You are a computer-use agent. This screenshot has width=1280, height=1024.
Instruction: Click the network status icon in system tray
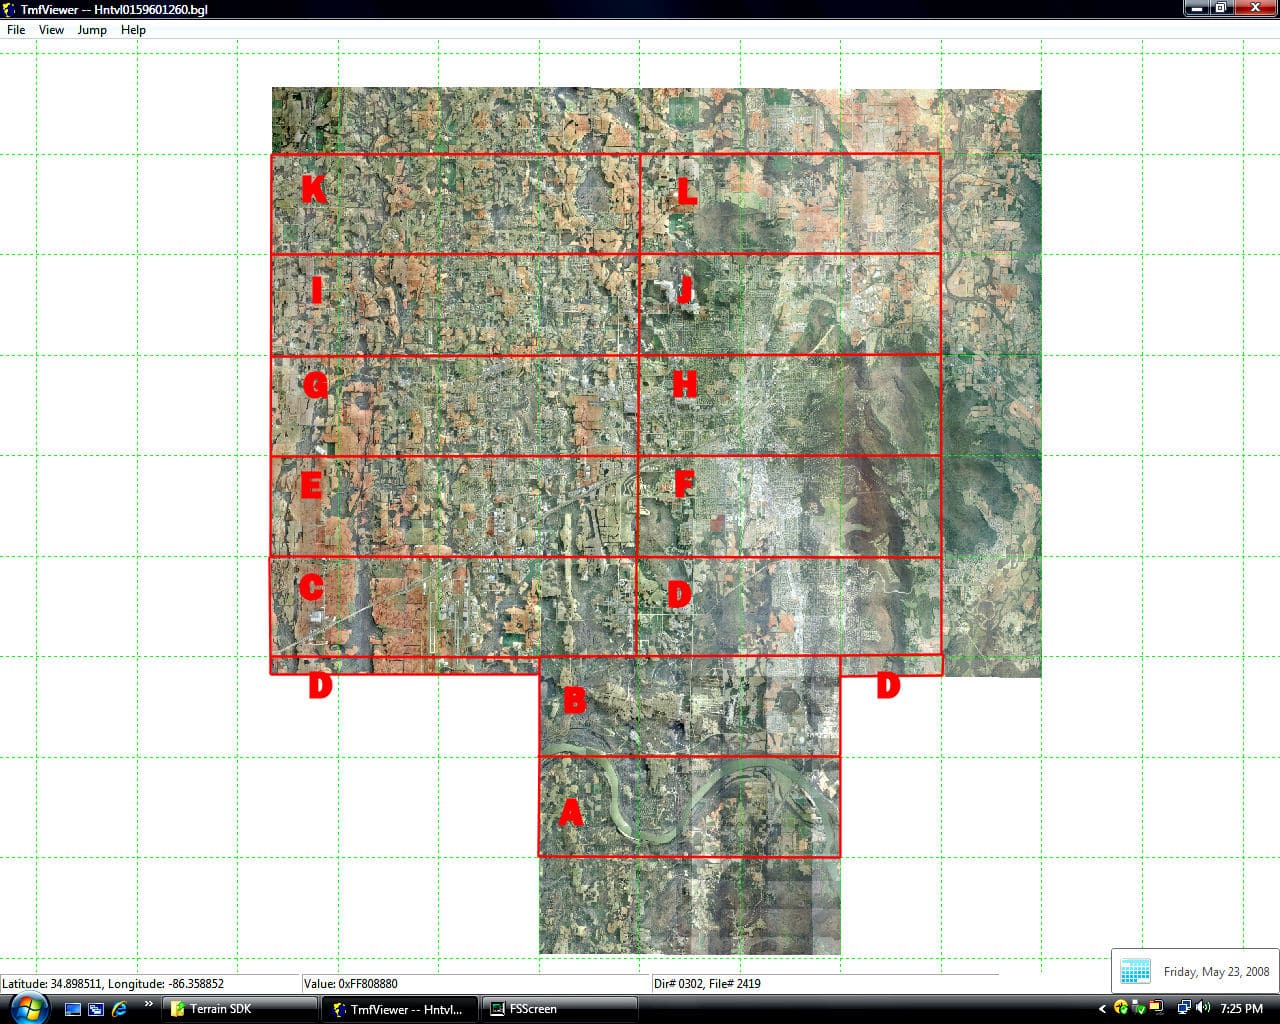point(1184,1009)
